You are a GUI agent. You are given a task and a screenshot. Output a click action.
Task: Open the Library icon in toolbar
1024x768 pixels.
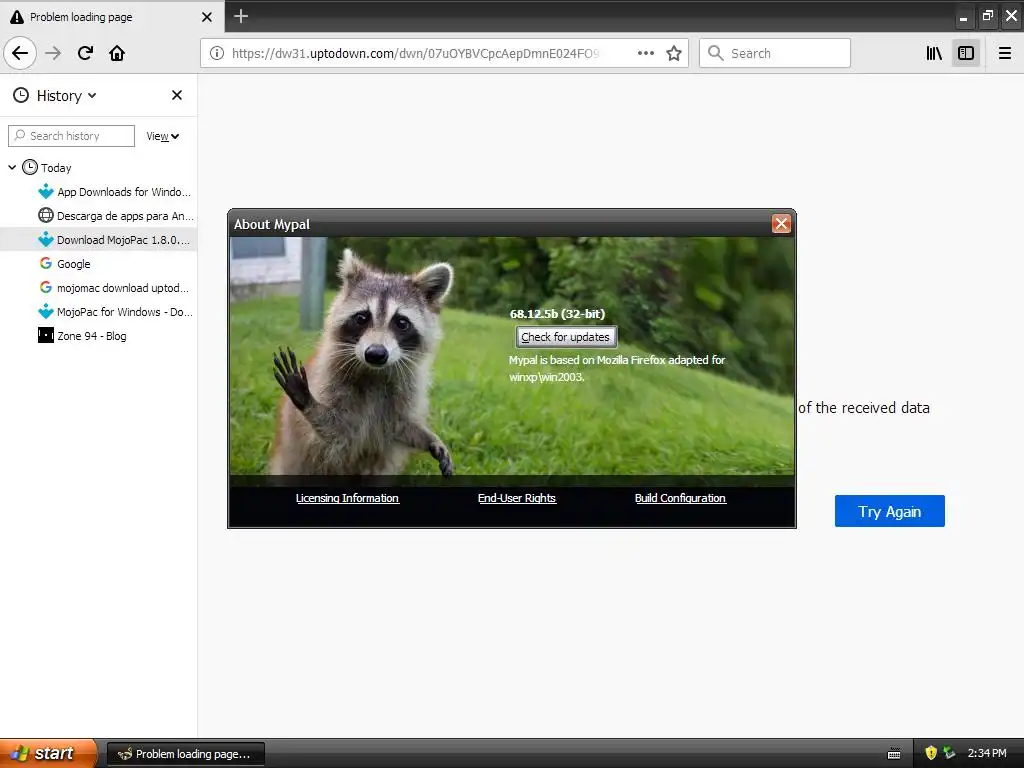point(934,53)
